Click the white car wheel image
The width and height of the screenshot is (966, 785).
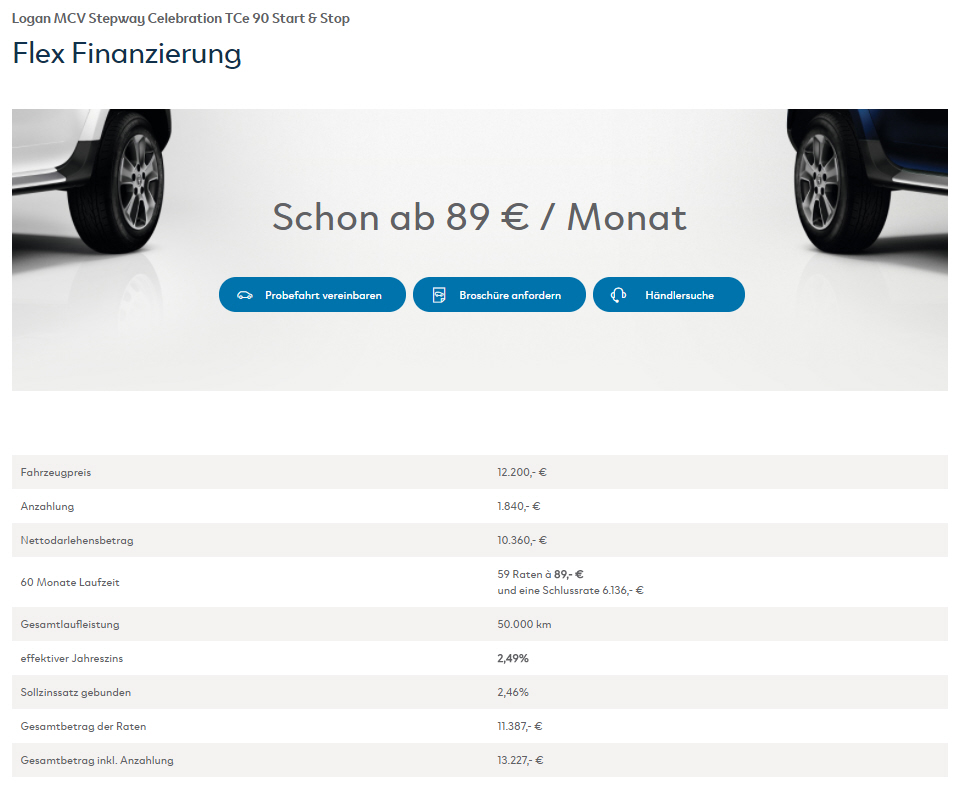tap(92, 182)
